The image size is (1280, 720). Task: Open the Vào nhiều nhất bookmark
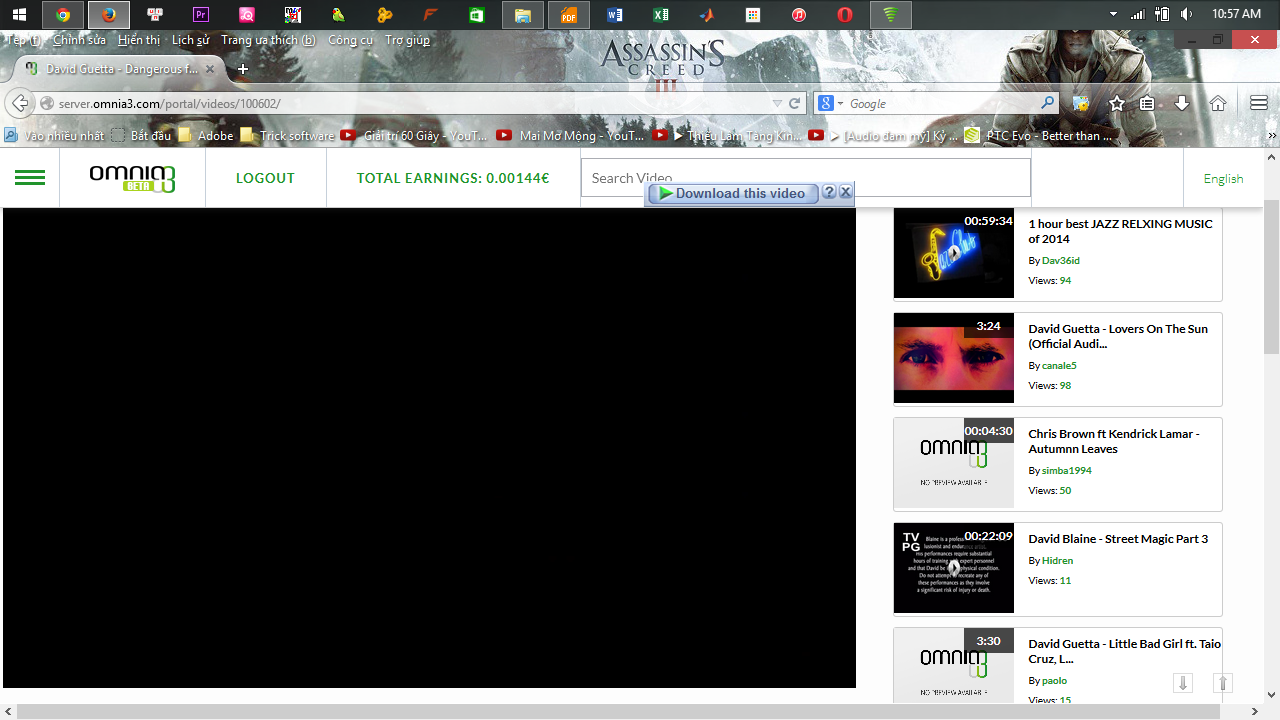point(54,135)
